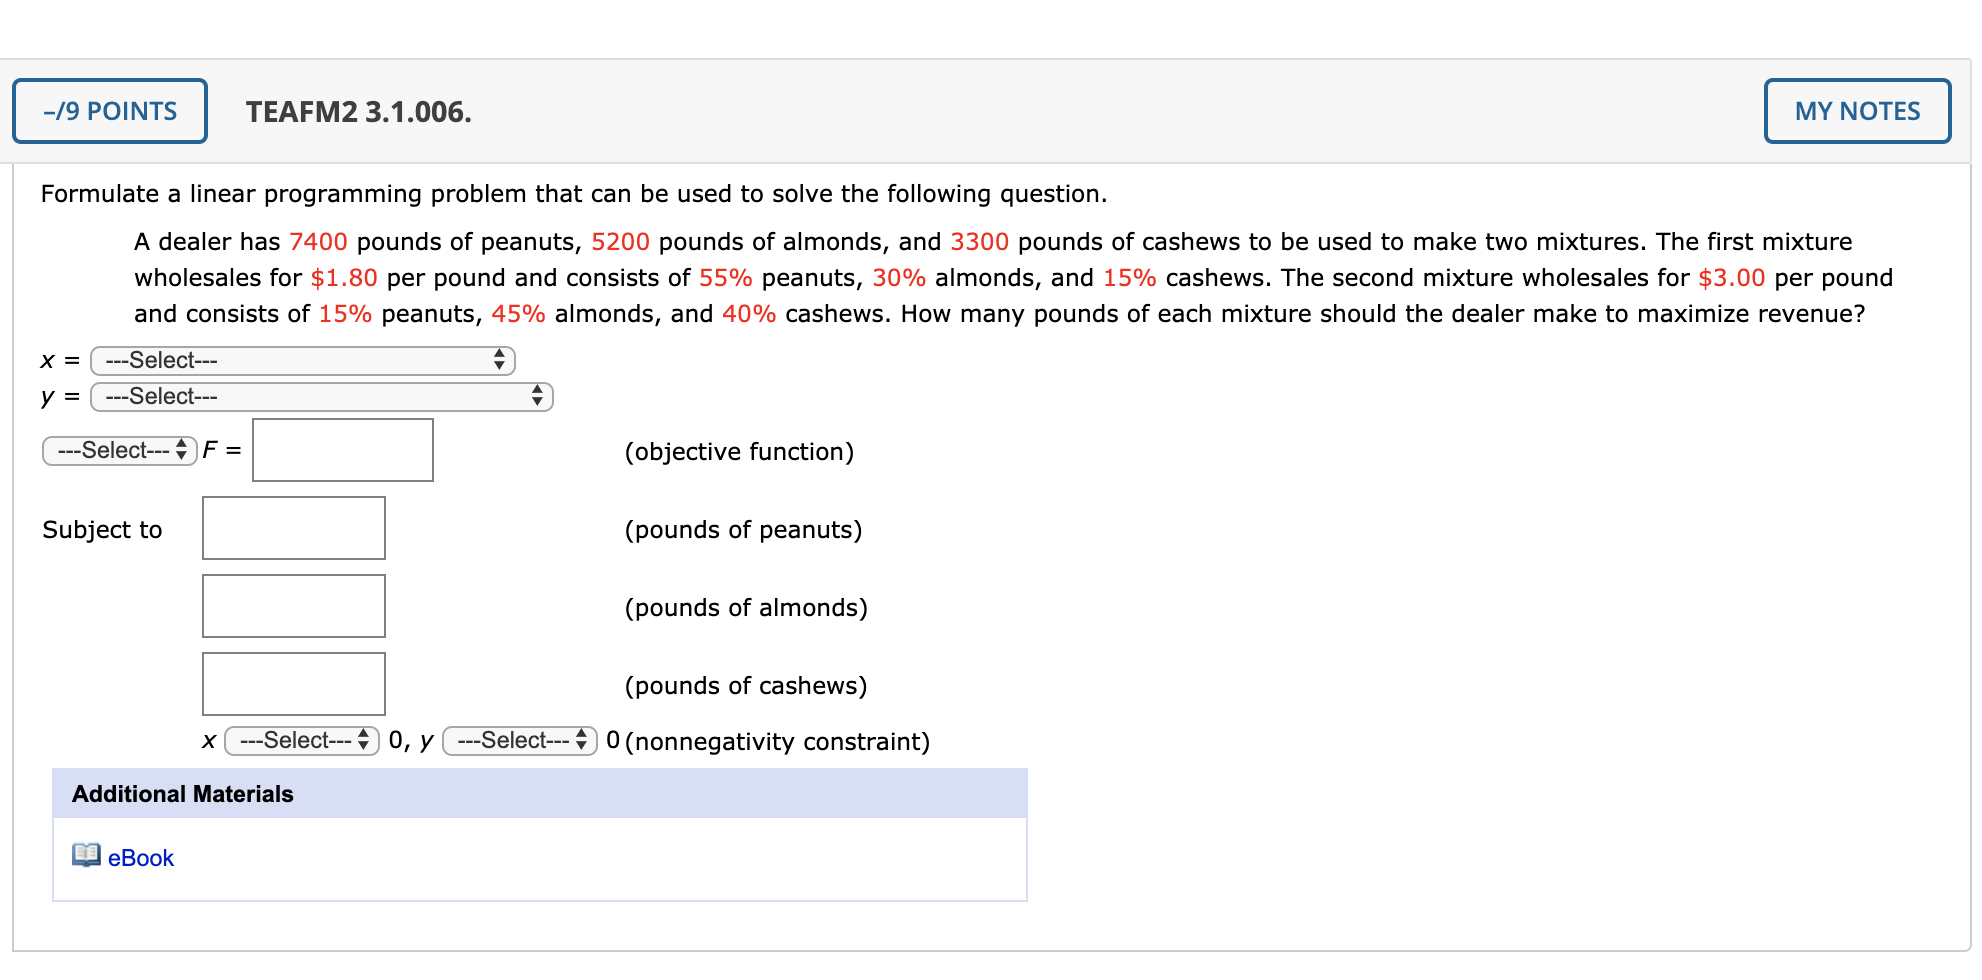Click the MY NOTES button
The height and width of the screenshot is (980, 1982).
pyautogui.click(x=1857, y=111)
